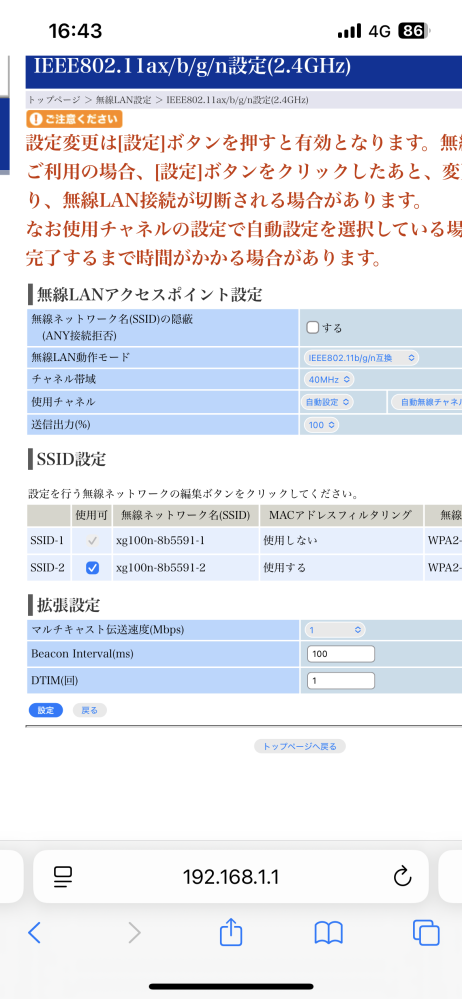Open the 無線LAN動作モード dropdown
Viewport: 462px width, 999px height.
coord(361,358)
